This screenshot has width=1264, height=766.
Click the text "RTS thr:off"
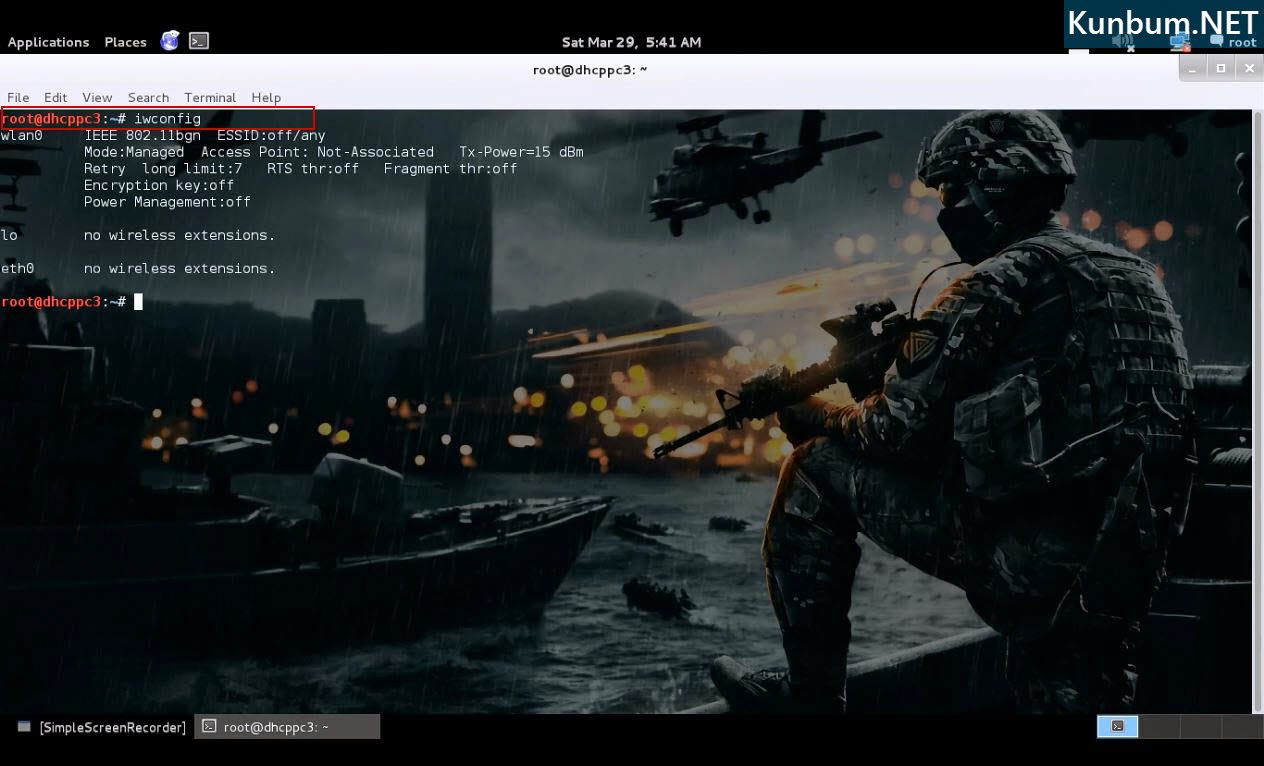(313, 168)
